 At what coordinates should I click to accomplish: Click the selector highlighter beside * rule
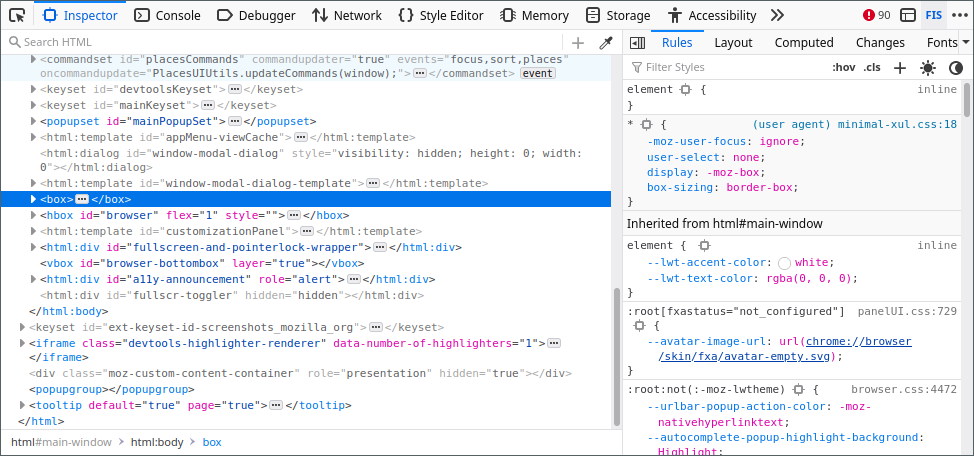(x=646, y=124)
